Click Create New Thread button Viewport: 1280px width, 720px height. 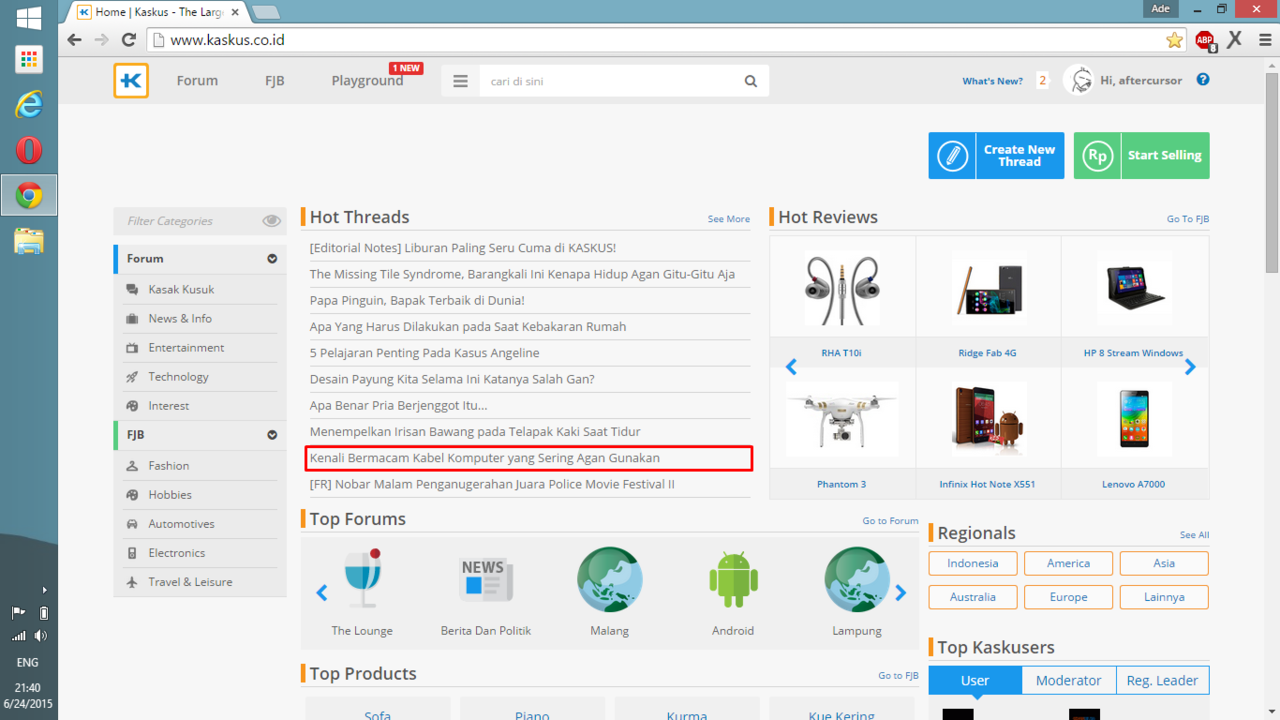coord(996,156)
